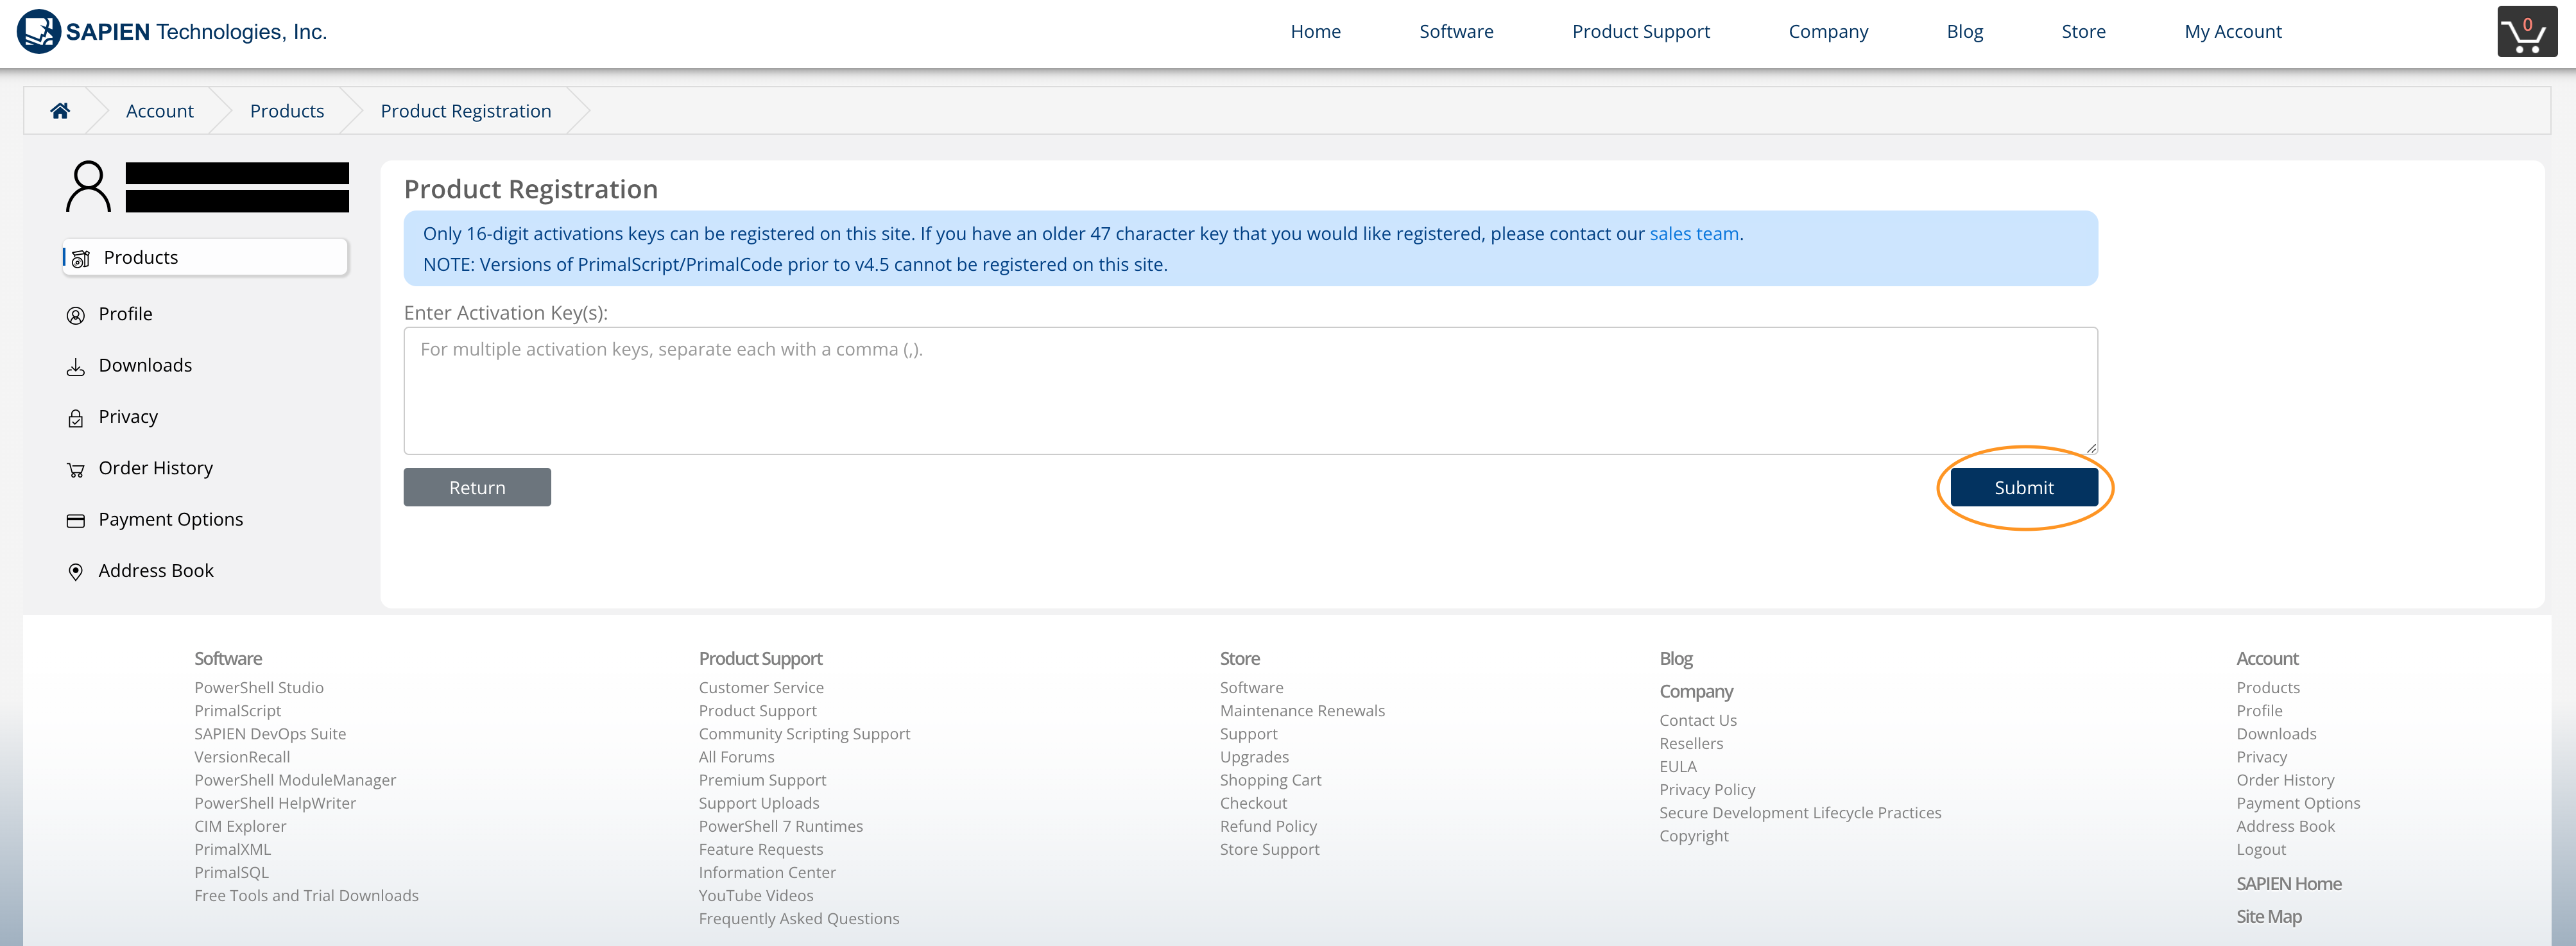Open PowerShell HelpWriter footer link
This screenshot has width=2576, height=946.
275,803
